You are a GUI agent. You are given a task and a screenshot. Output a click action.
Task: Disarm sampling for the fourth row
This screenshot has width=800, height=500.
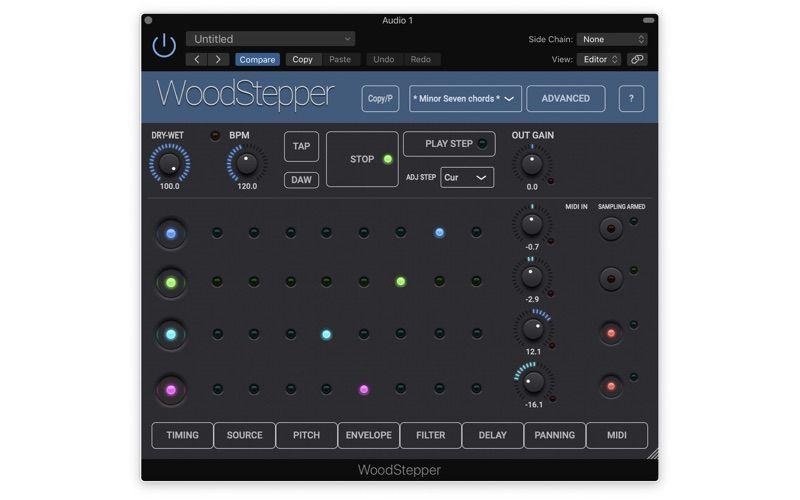(x=611, y=386)
